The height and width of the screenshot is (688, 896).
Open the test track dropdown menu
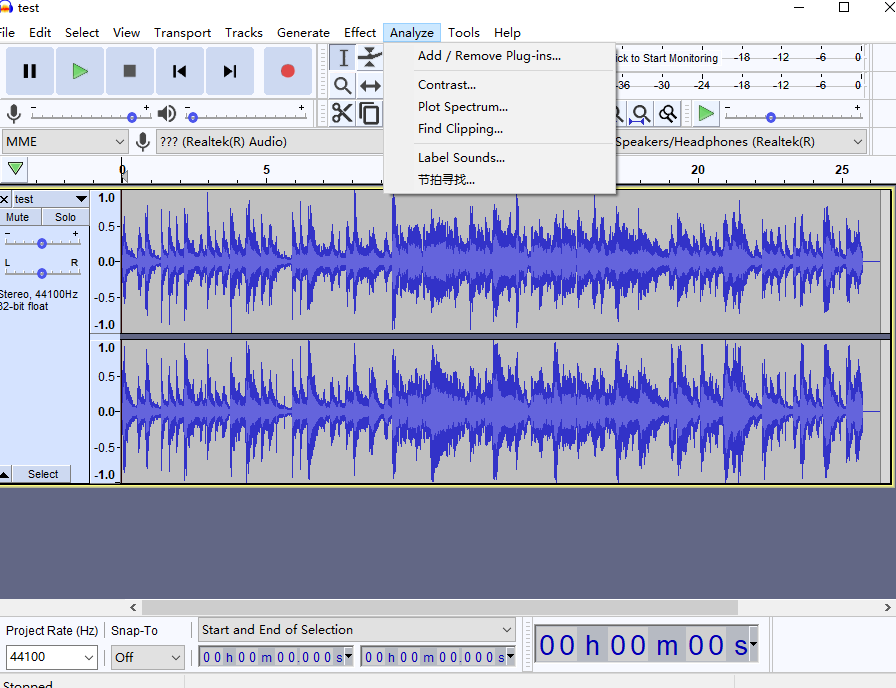point(81,199)
